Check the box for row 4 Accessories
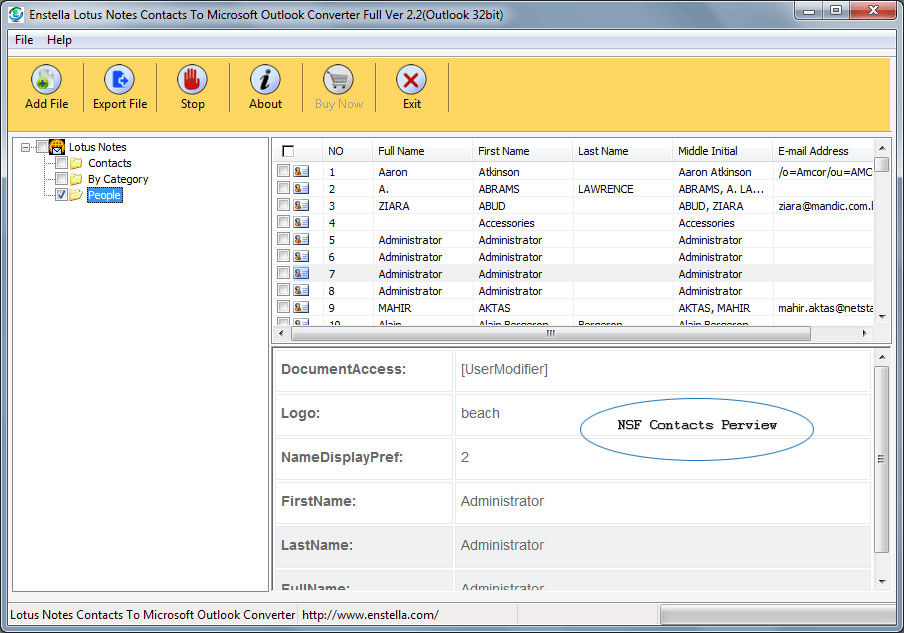This screenshot has height=633, width=904. (283, 222)
